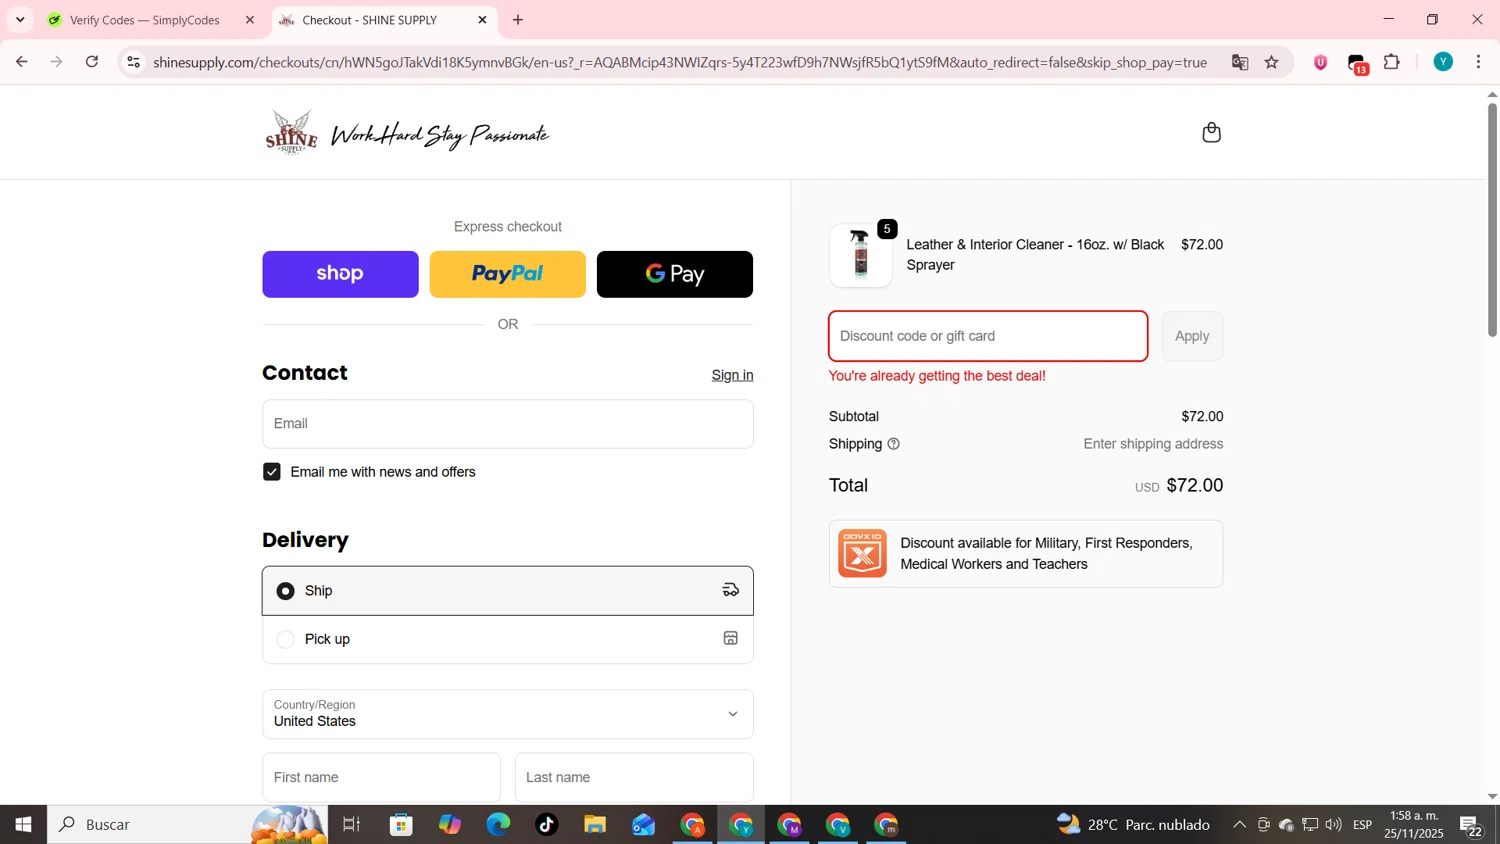Open the ESP language indicator

1362,825
